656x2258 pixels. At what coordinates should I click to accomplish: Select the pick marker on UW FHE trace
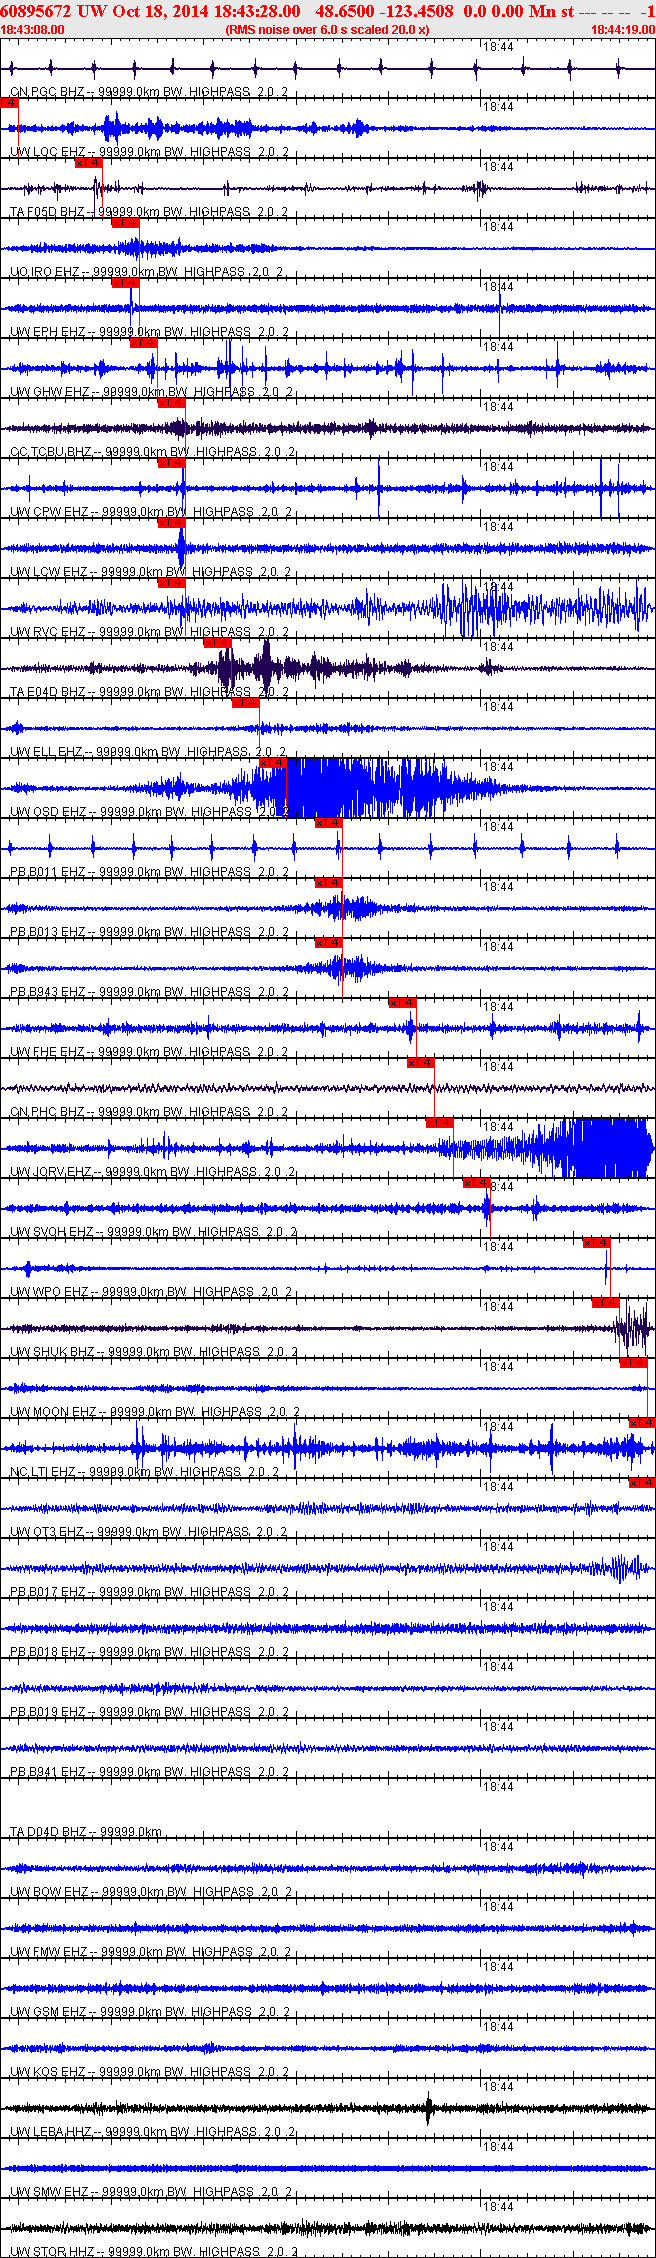[402, 1003]
